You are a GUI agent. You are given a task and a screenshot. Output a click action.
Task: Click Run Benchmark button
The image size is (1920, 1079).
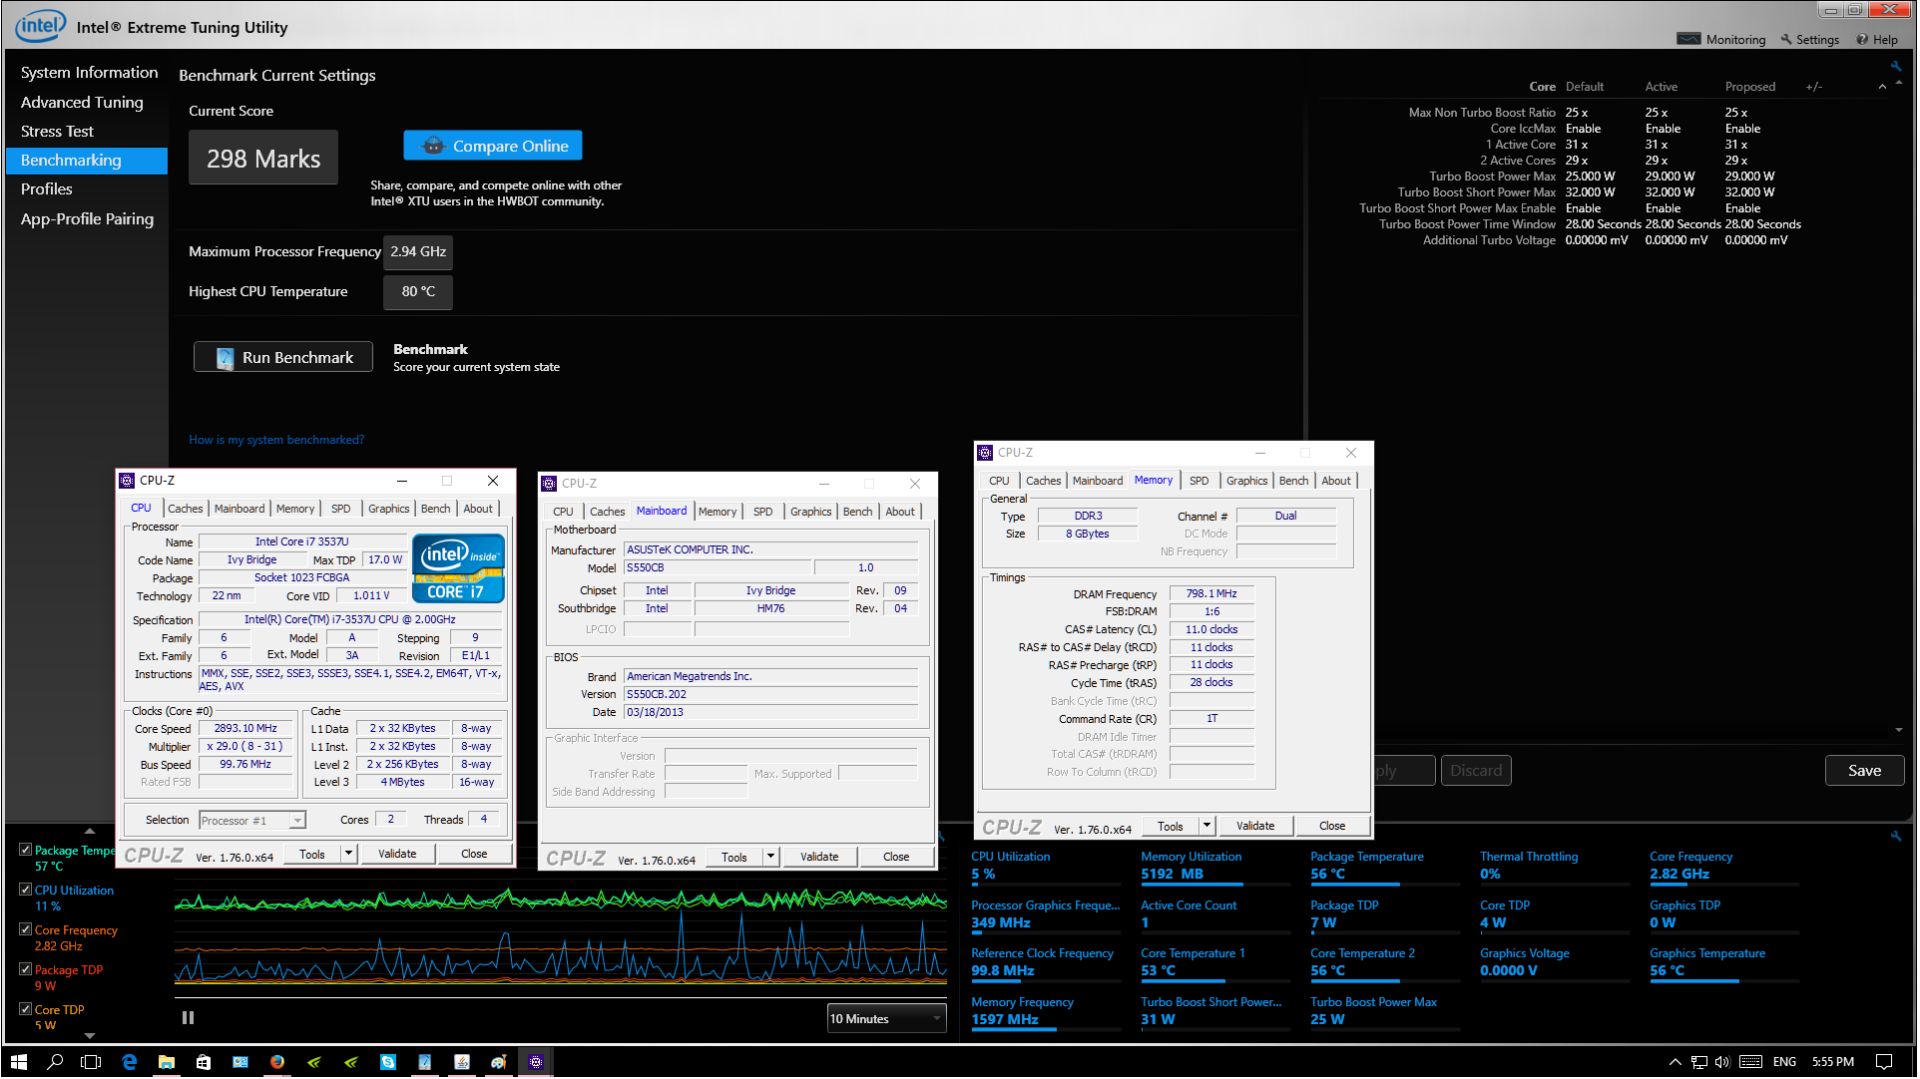point(283,357)
